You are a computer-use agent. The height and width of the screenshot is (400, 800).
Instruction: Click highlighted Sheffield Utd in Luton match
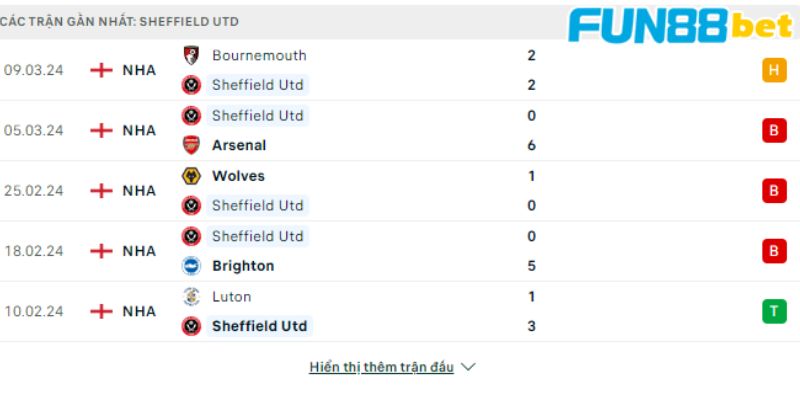pos(259,326)
